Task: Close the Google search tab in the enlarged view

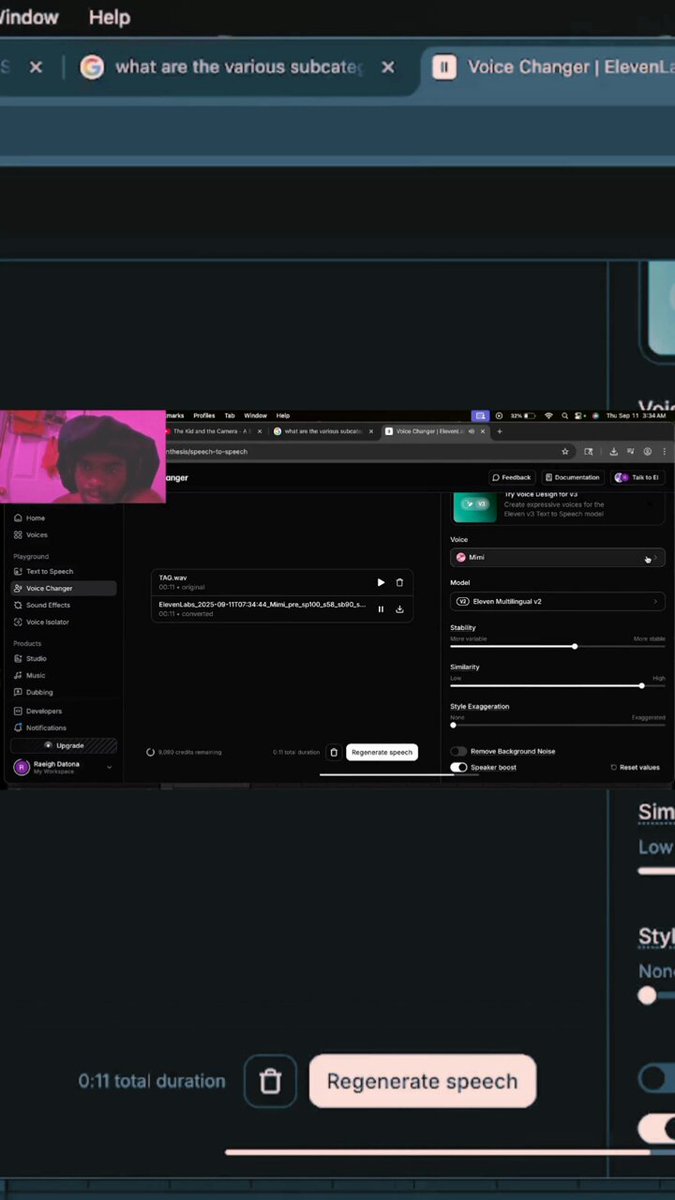Action: click(388, 67)
